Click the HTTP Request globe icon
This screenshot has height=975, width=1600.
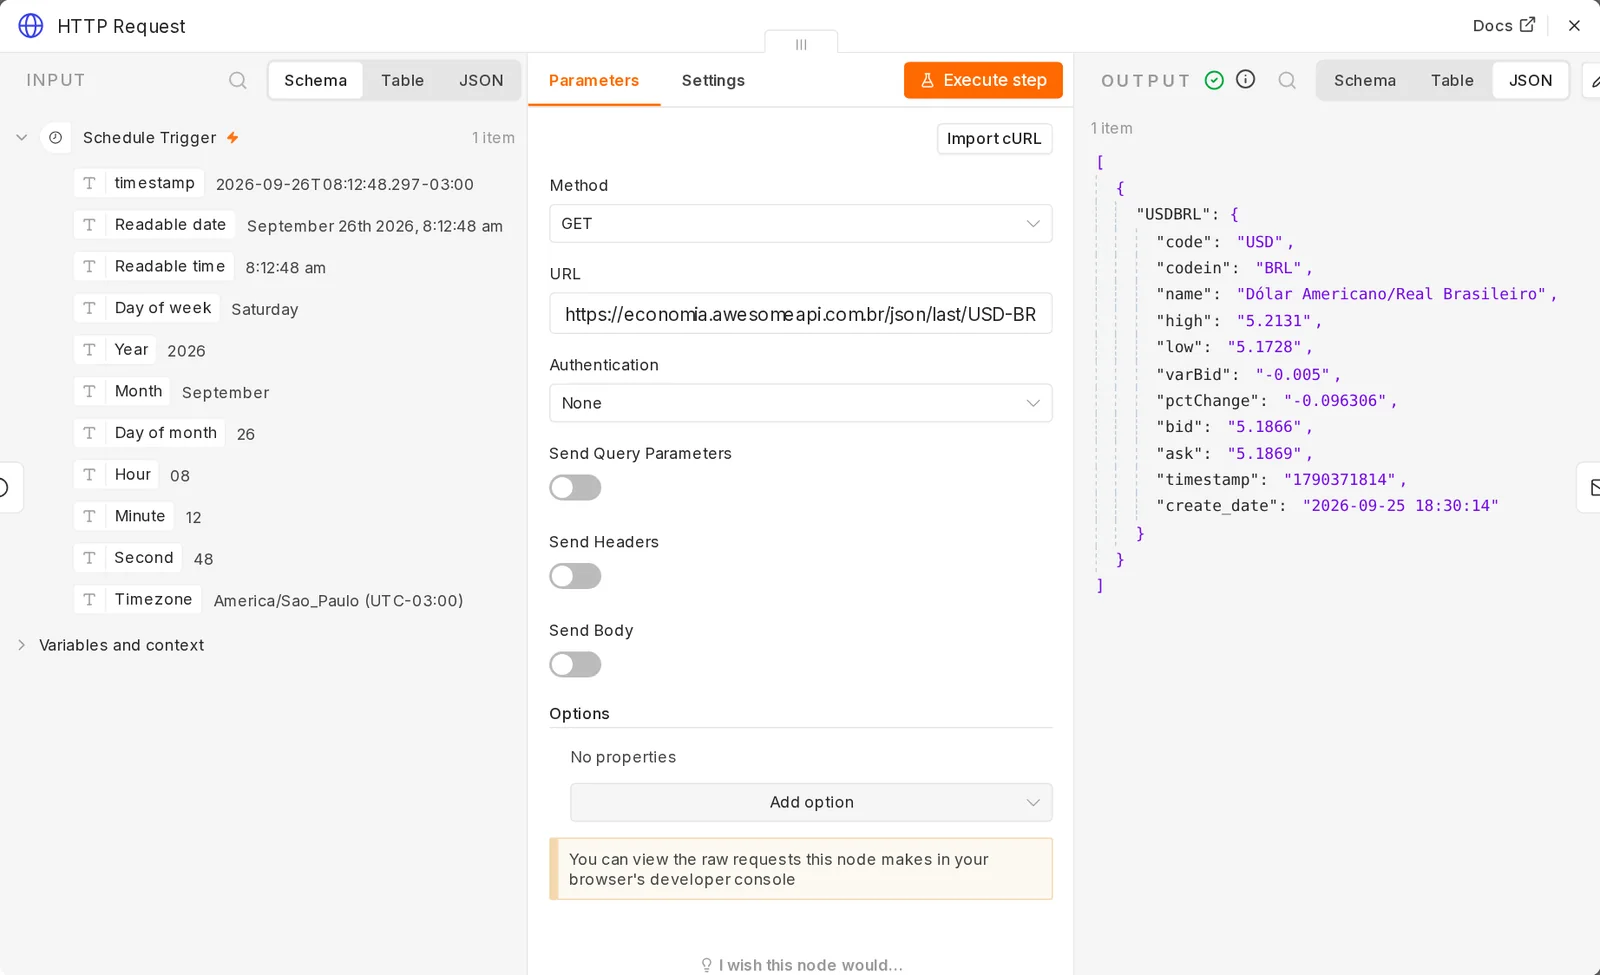click(31, 26)
